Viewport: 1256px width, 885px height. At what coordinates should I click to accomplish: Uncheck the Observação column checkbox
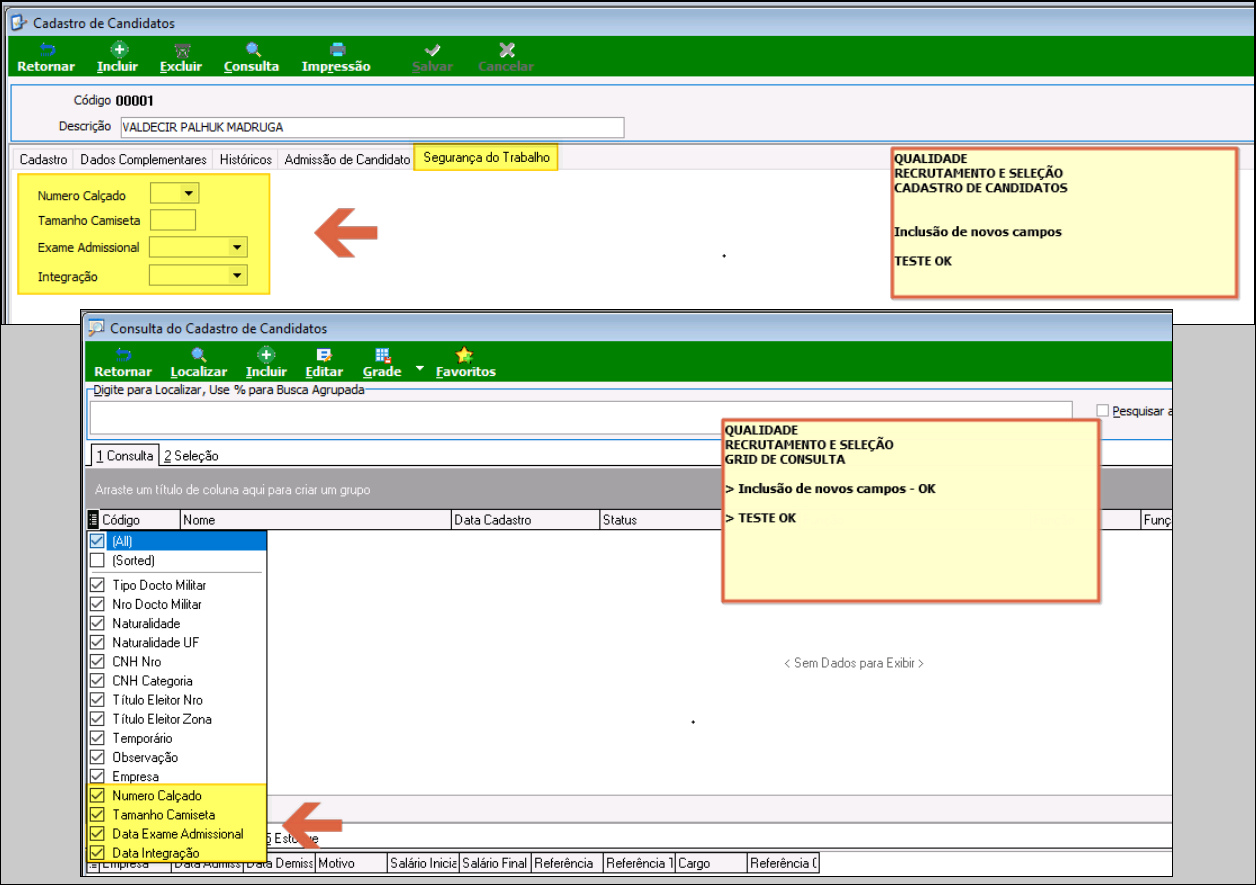point(97,757)
